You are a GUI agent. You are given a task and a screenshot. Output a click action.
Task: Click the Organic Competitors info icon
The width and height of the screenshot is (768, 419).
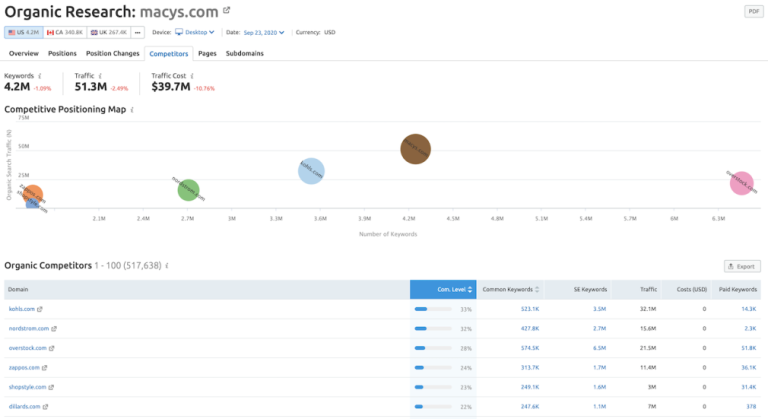pos(167,266)
